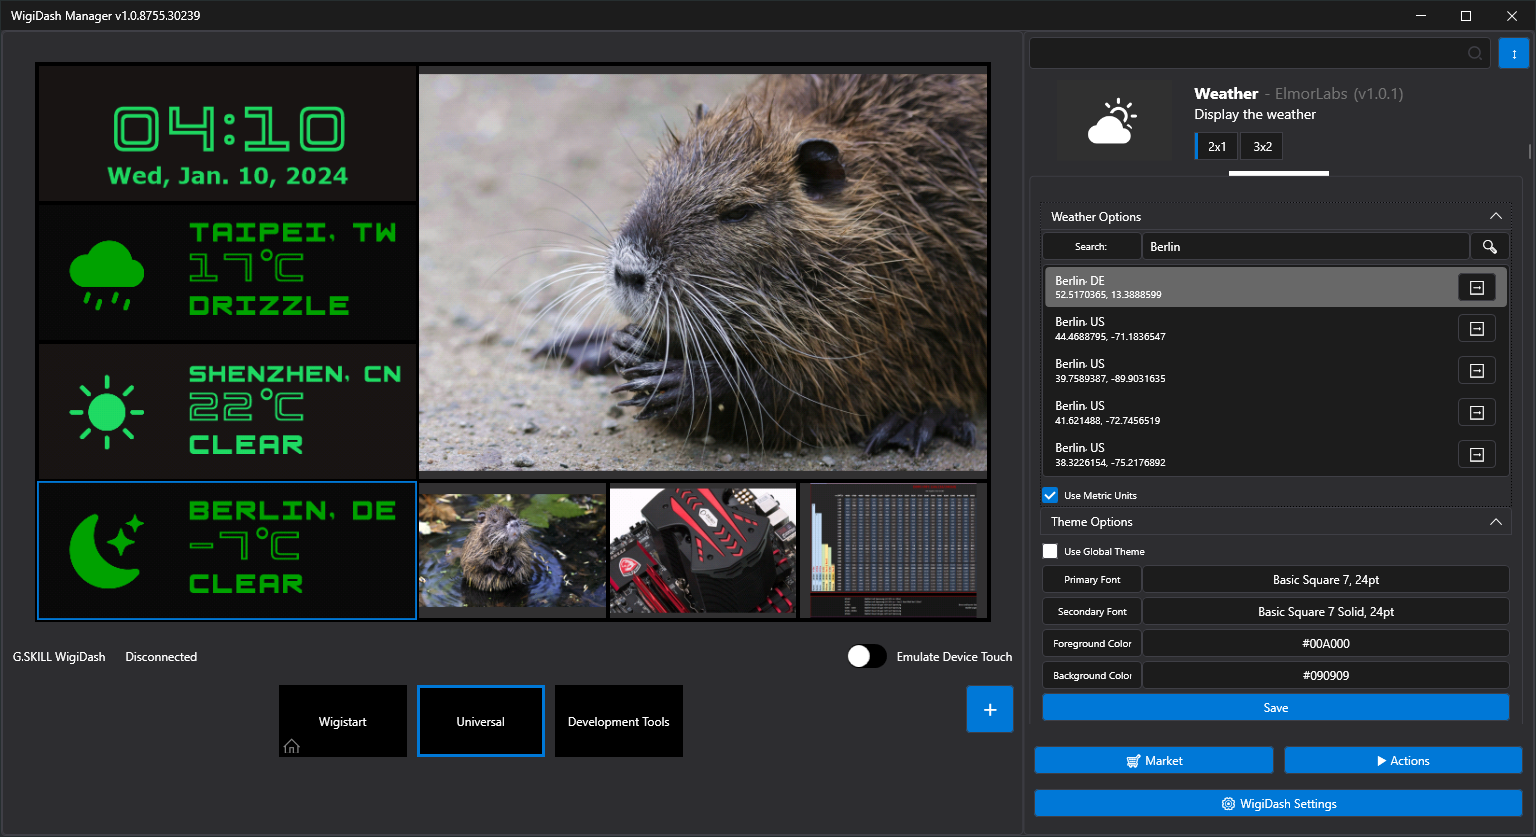
Task: Click the select icon for Berlin, DE
Action: (x=1476, y=288)
